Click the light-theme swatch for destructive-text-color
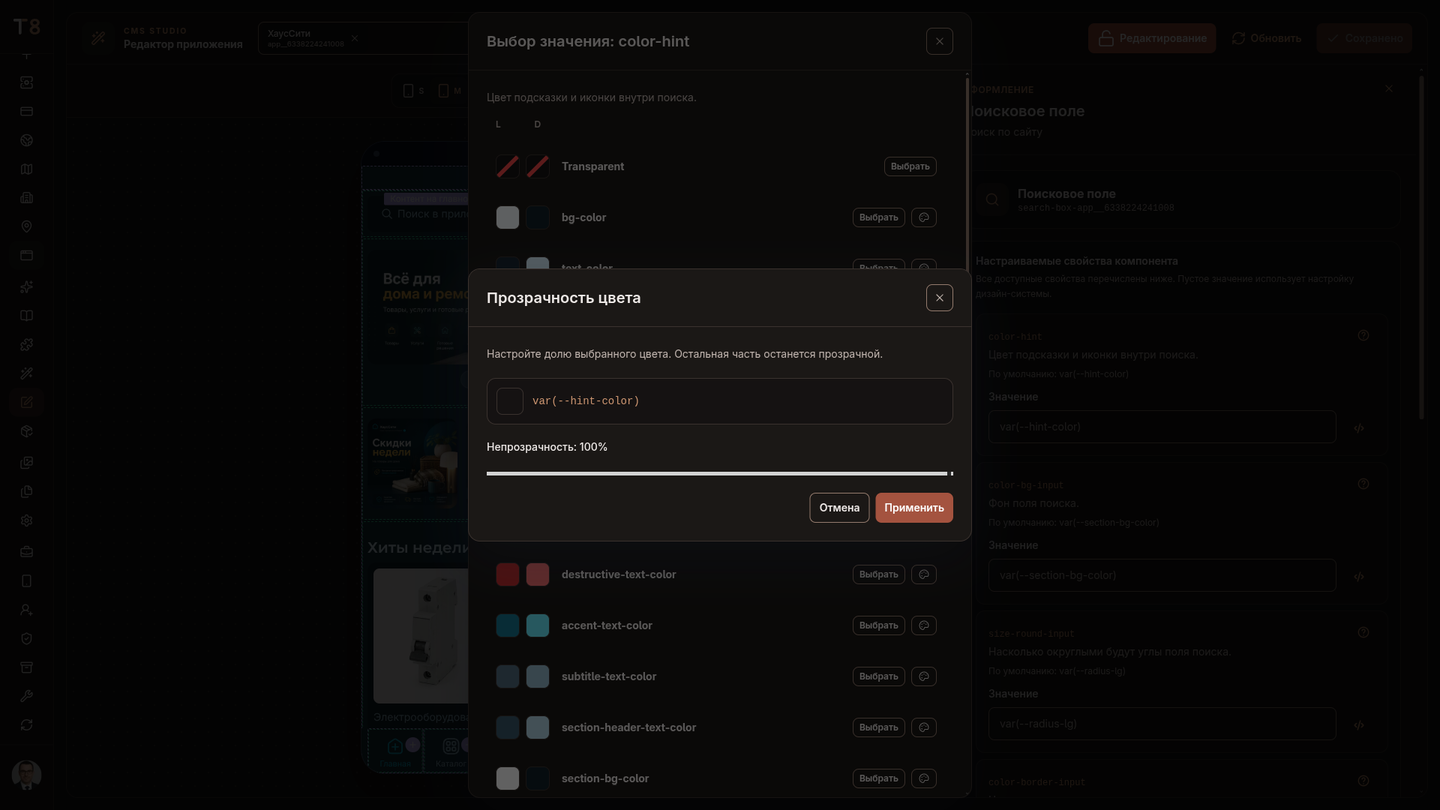 [x=508, y=574]
